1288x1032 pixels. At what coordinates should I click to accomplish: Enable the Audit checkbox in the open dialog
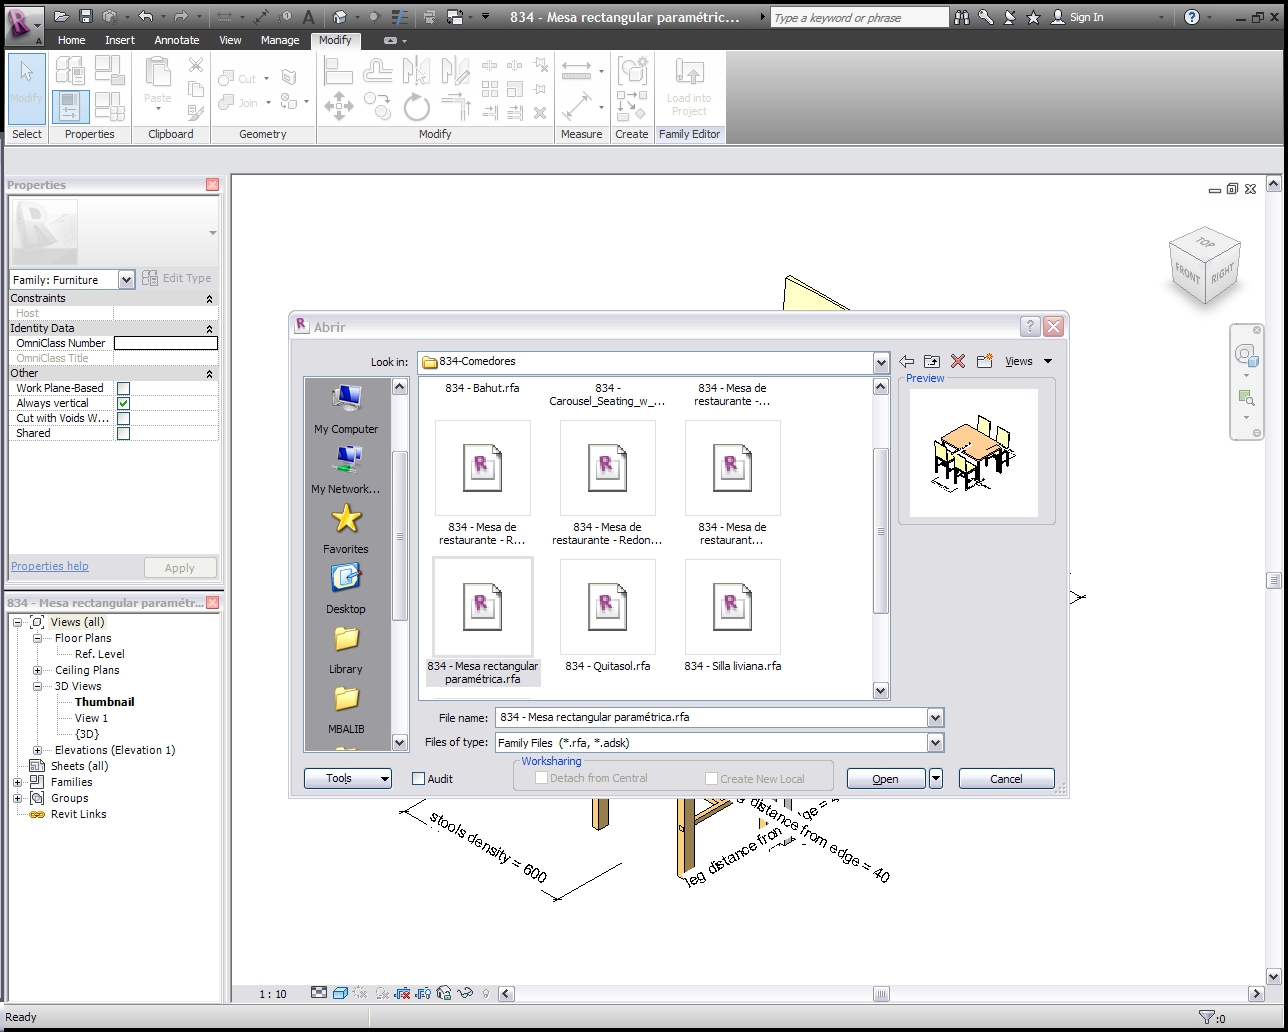tap(417, 778)
